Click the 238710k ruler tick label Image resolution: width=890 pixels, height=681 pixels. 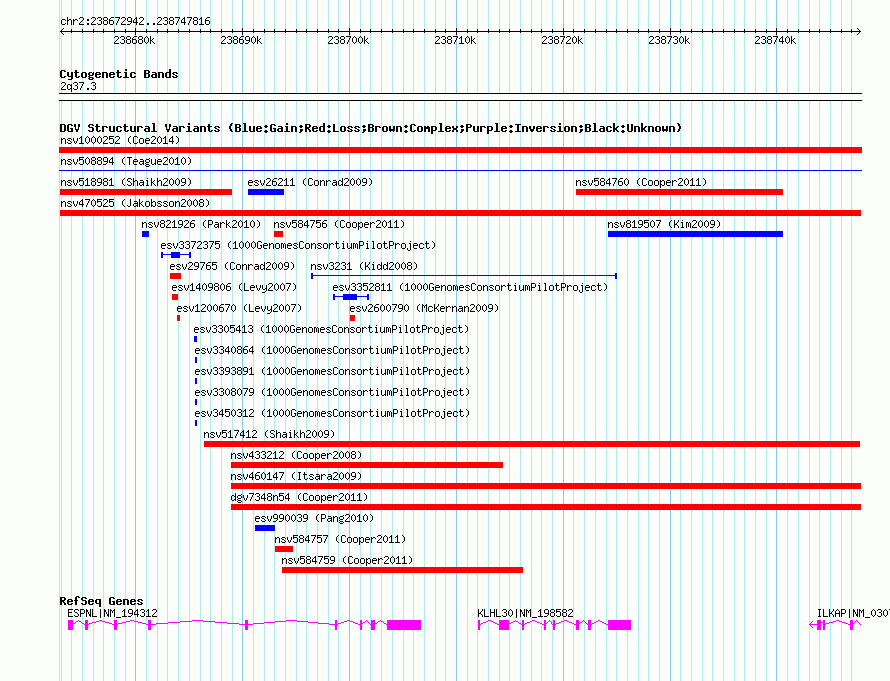pyautogui.click(x=455, y=40)
